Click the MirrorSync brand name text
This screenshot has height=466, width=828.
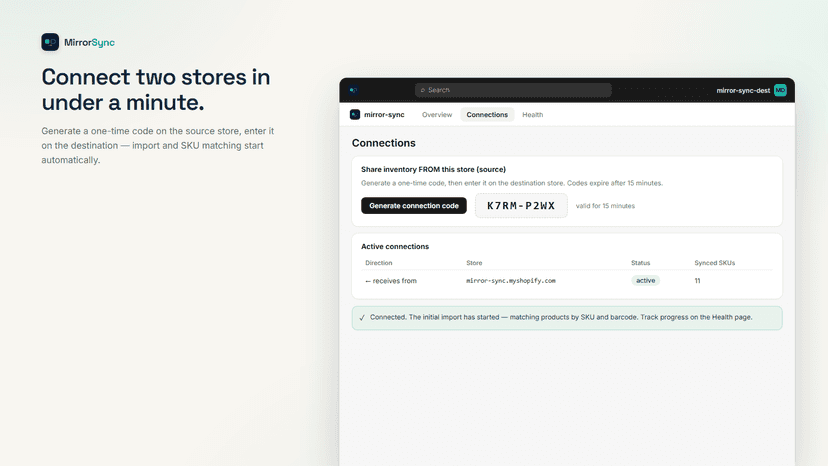pyautogui.click(x=89, y=43)
